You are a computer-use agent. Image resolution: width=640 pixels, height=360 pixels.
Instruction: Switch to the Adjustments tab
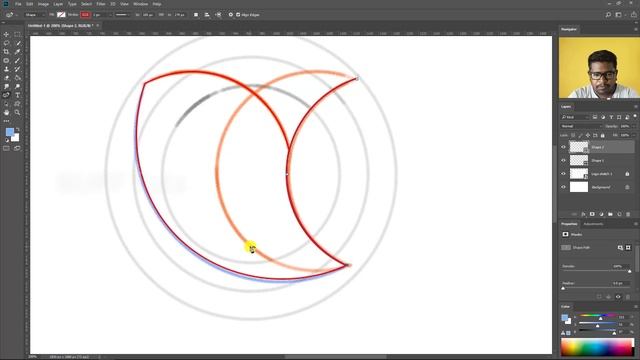(593, 224)
